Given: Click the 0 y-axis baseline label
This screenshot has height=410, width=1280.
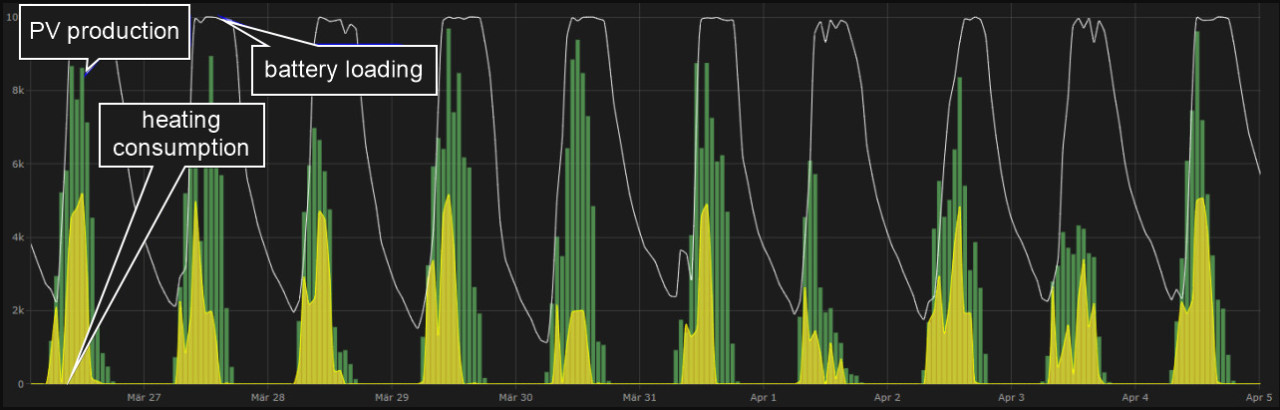Looking at the screenshot, I should pyautogui.click(x=19, y=384).
